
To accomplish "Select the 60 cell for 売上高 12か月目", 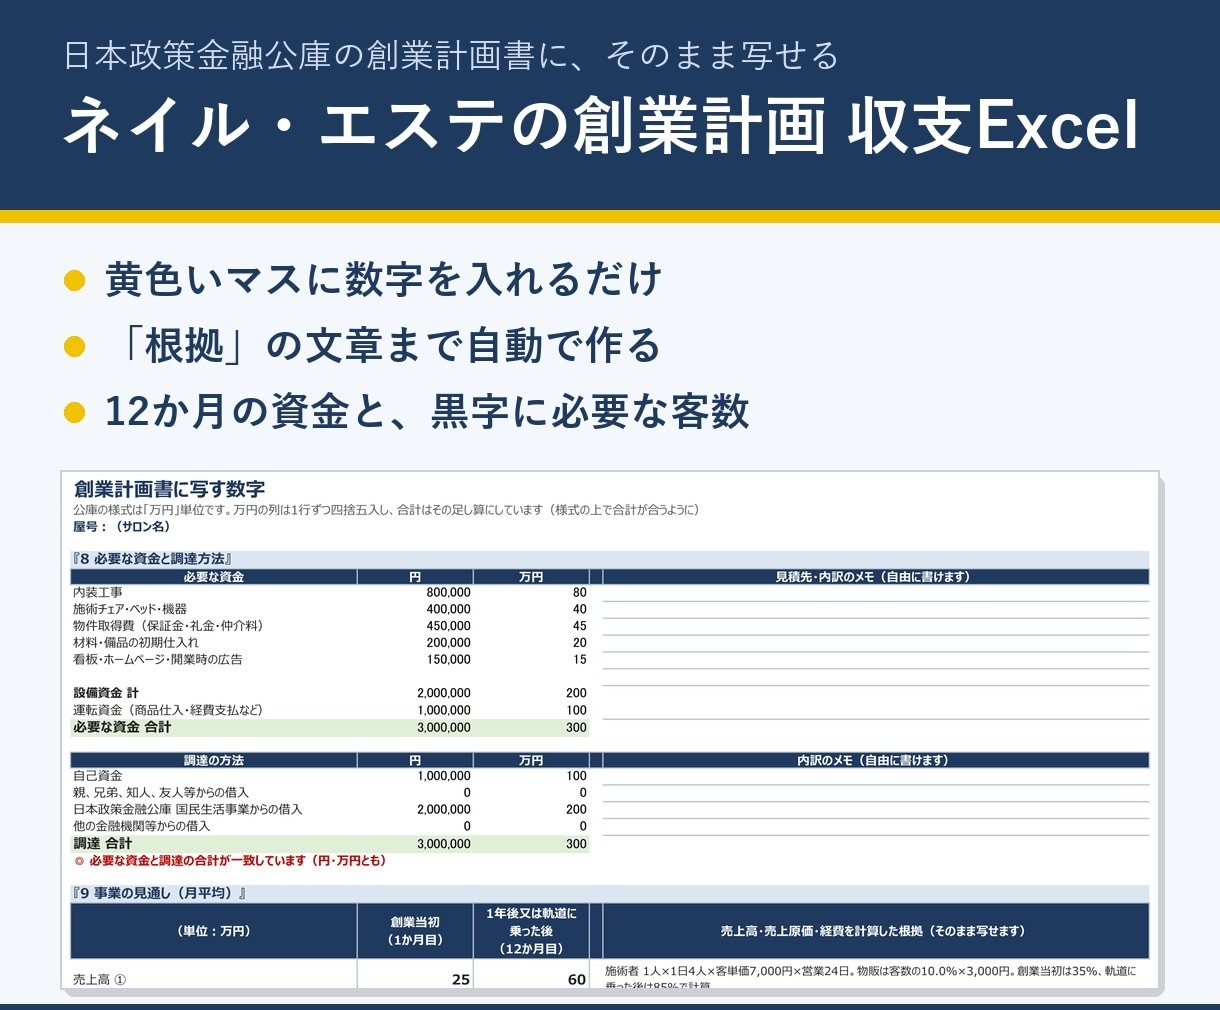I will (577, 980).
